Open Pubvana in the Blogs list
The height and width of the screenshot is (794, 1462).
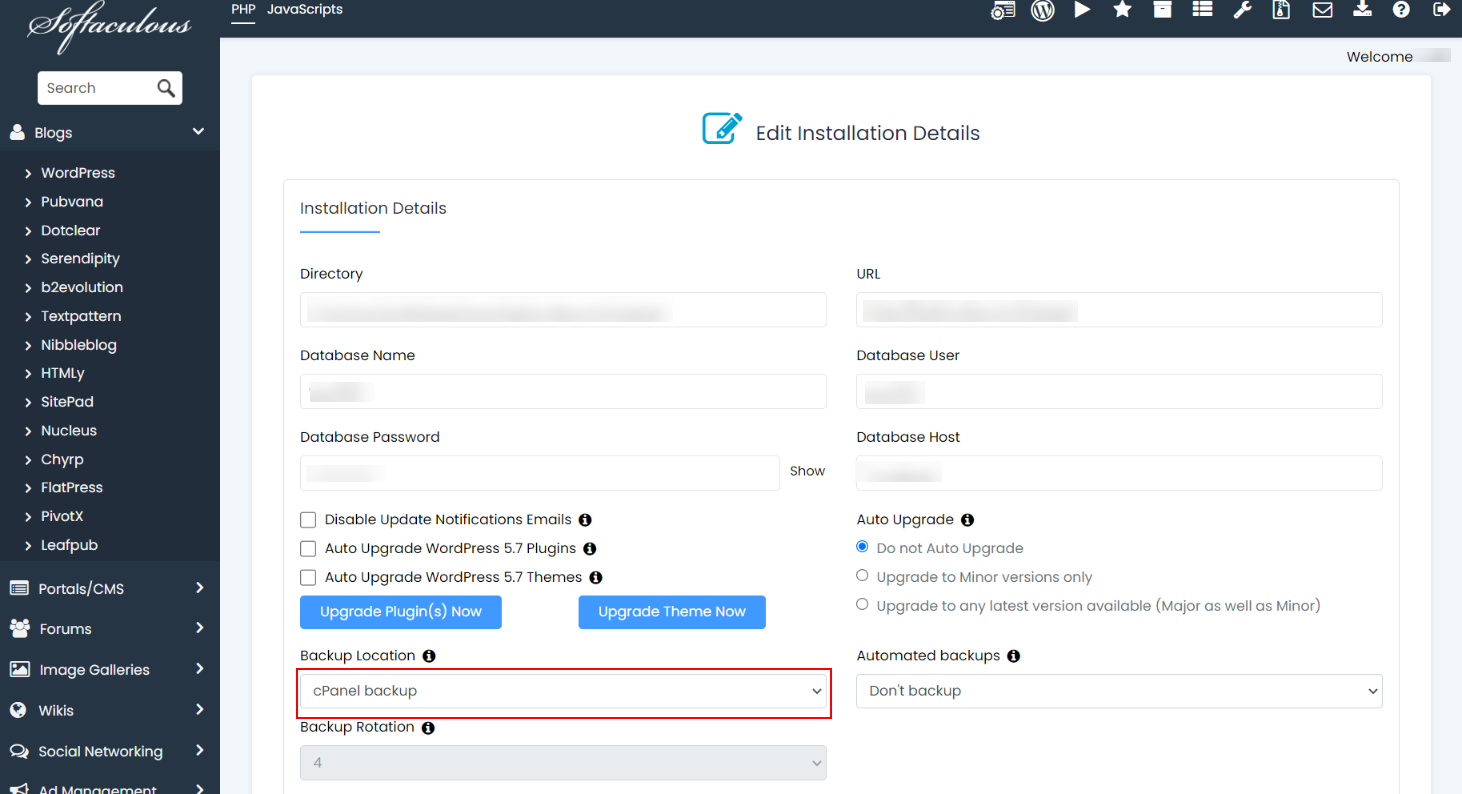72,202
